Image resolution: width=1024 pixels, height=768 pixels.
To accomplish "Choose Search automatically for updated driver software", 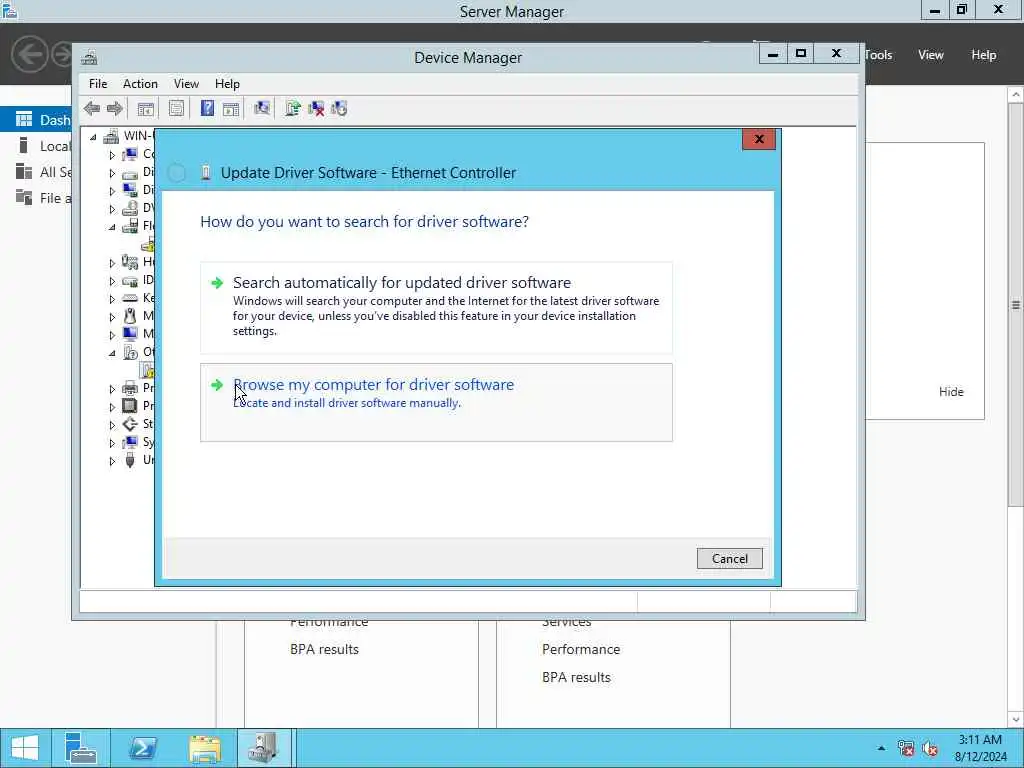I will [436, 308].
